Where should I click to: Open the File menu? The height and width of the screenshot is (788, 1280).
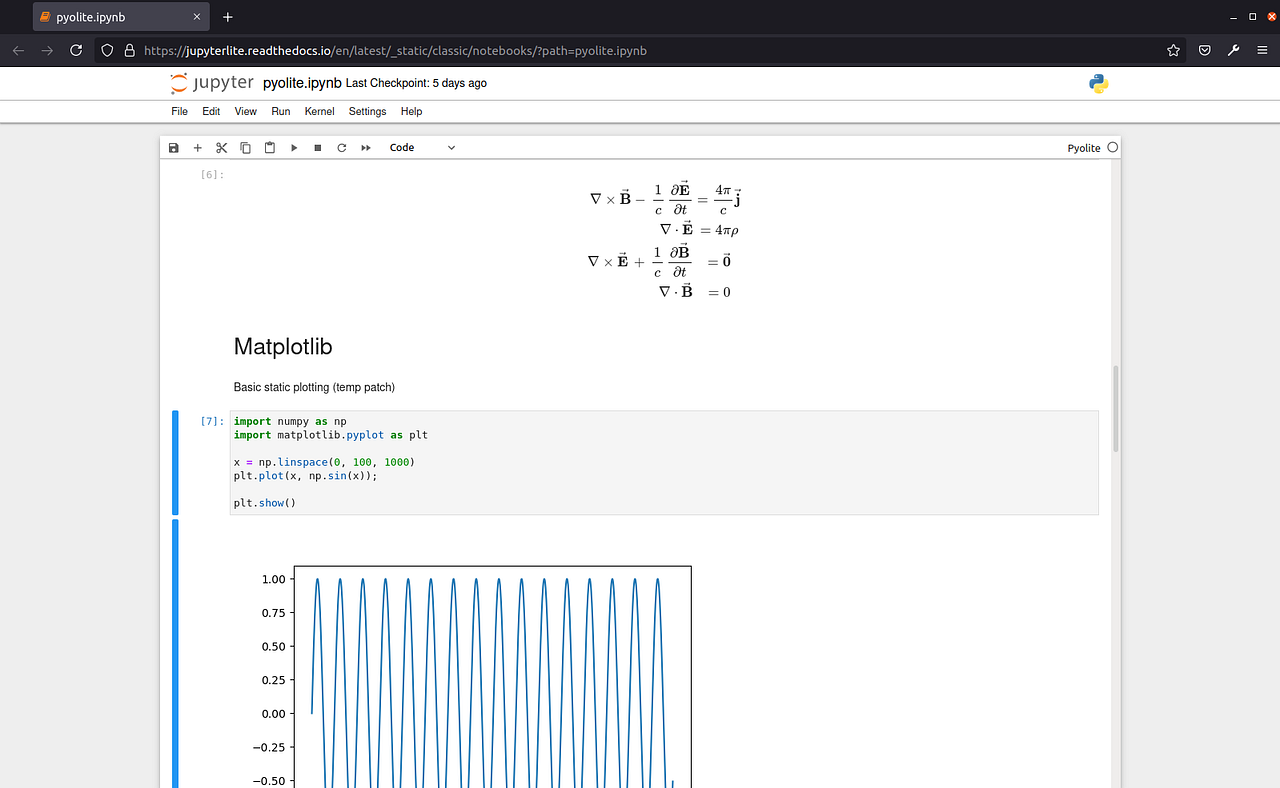179,111
